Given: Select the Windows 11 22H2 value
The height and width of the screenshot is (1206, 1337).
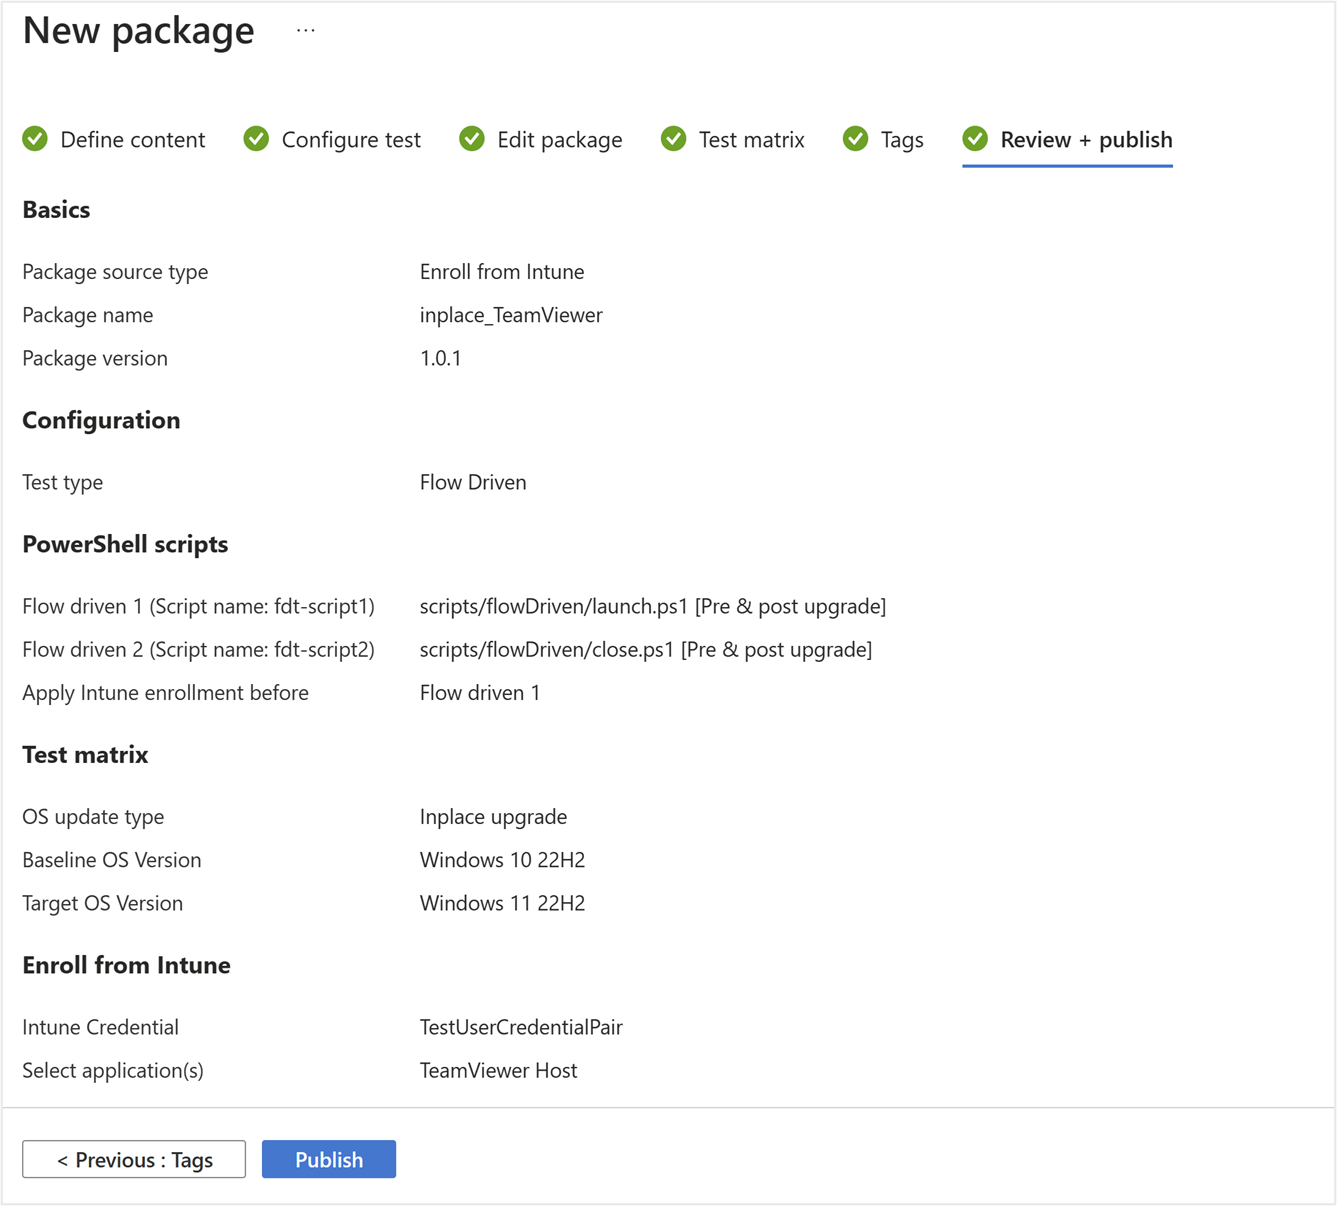Looking at the screenshot, I should [503, 903].
